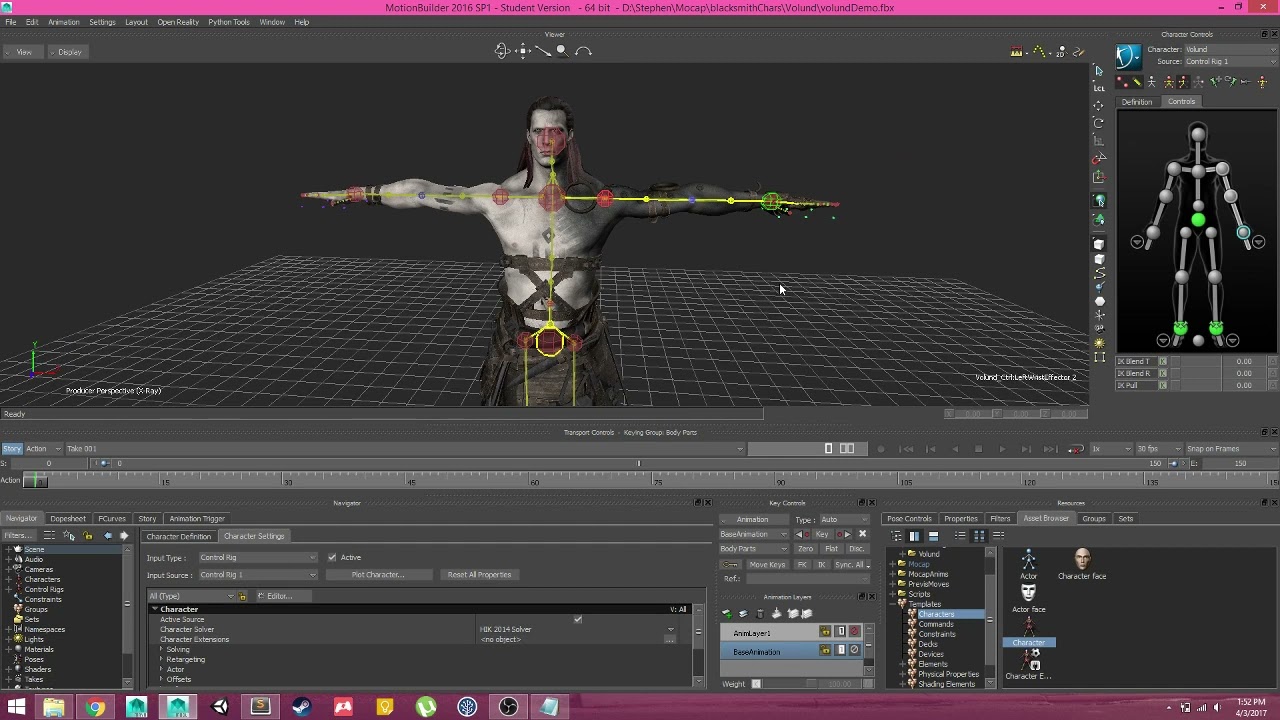This screenshot has height=720, width=1280.
Task: Expand the Solving property group
Action: coord(161,650)
